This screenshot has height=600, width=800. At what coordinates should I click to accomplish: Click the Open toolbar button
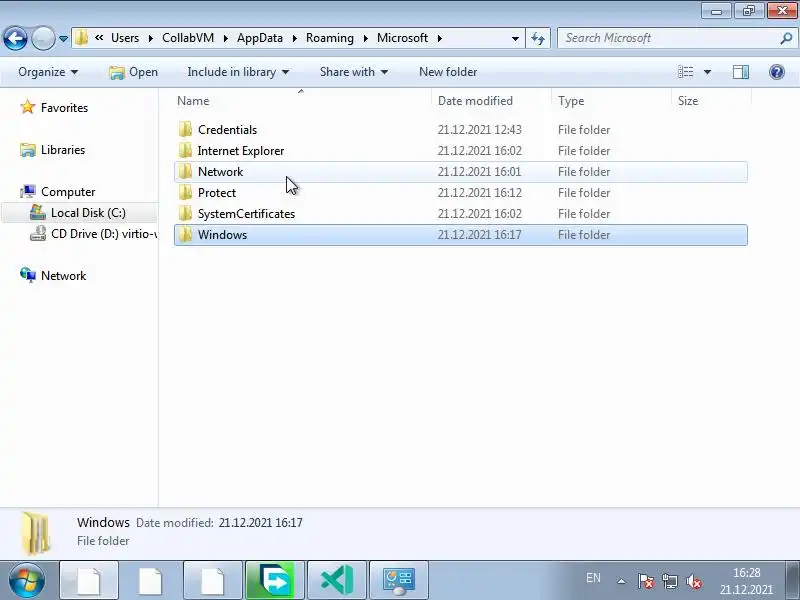pos(134,72)
